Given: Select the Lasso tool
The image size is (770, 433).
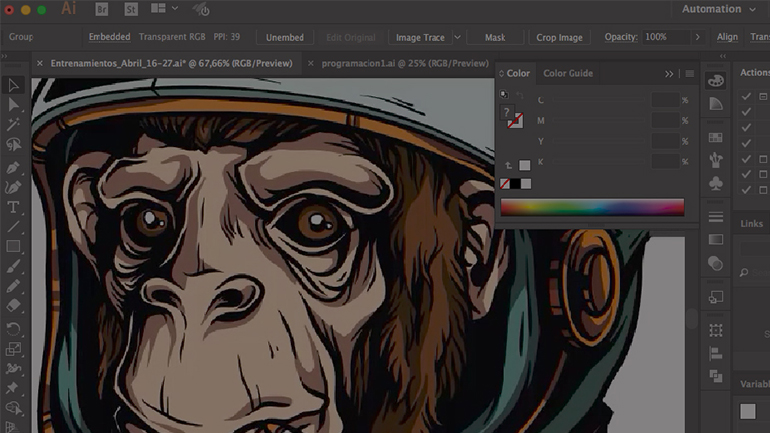Looking at the screenshot, I should 13,145.
